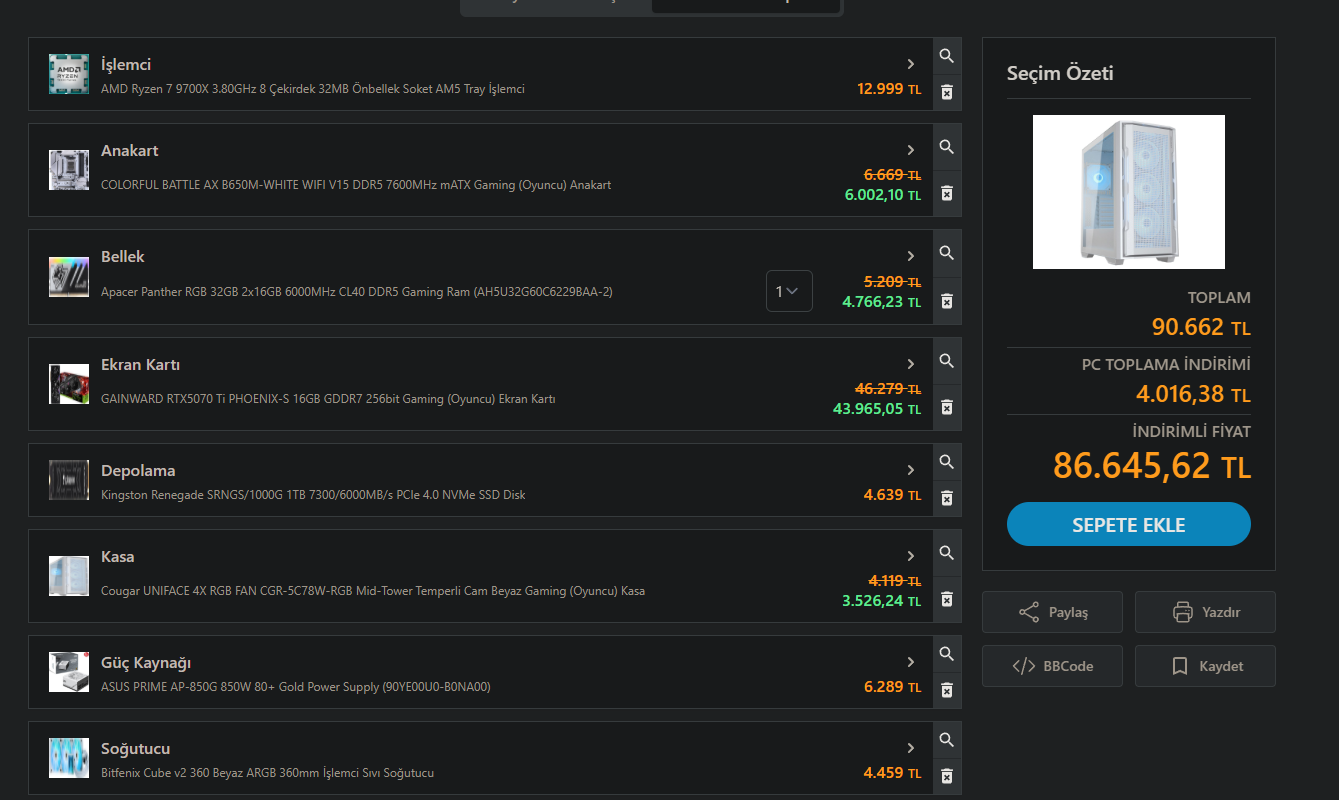Select the GAINWARD RTX5070 Ti PHOENIX-S text

(x=328, y=399)
